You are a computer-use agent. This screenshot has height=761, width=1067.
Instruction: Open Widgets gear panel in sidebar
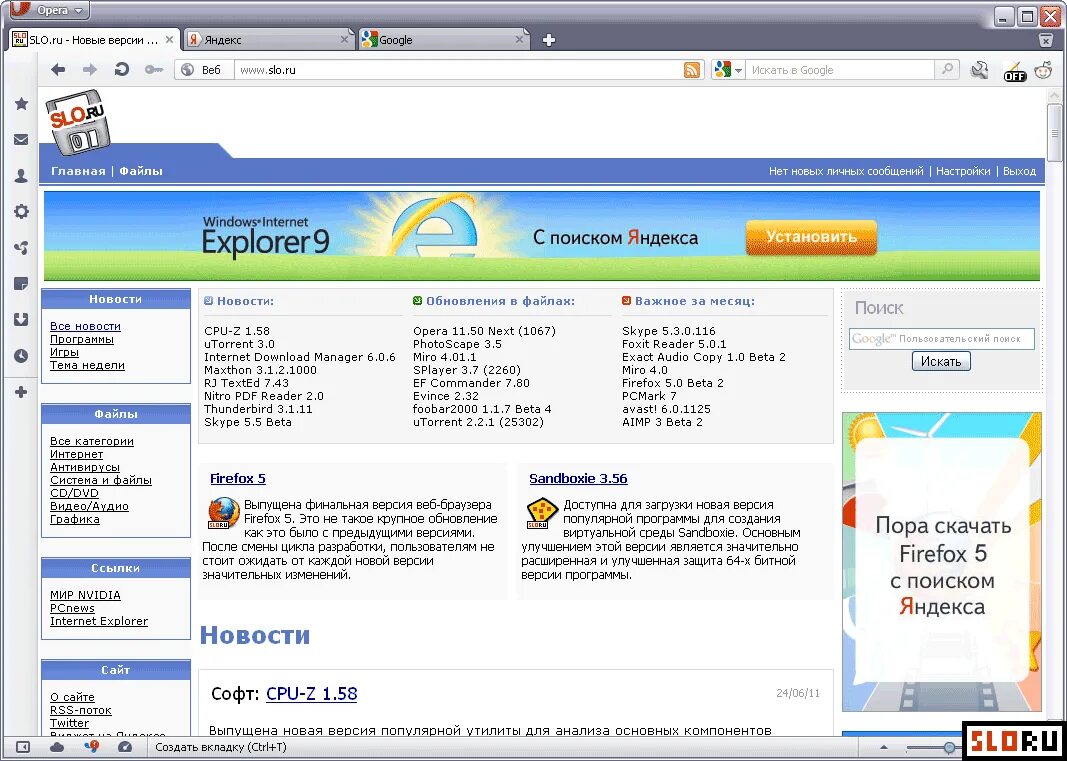tap(21, 212)
